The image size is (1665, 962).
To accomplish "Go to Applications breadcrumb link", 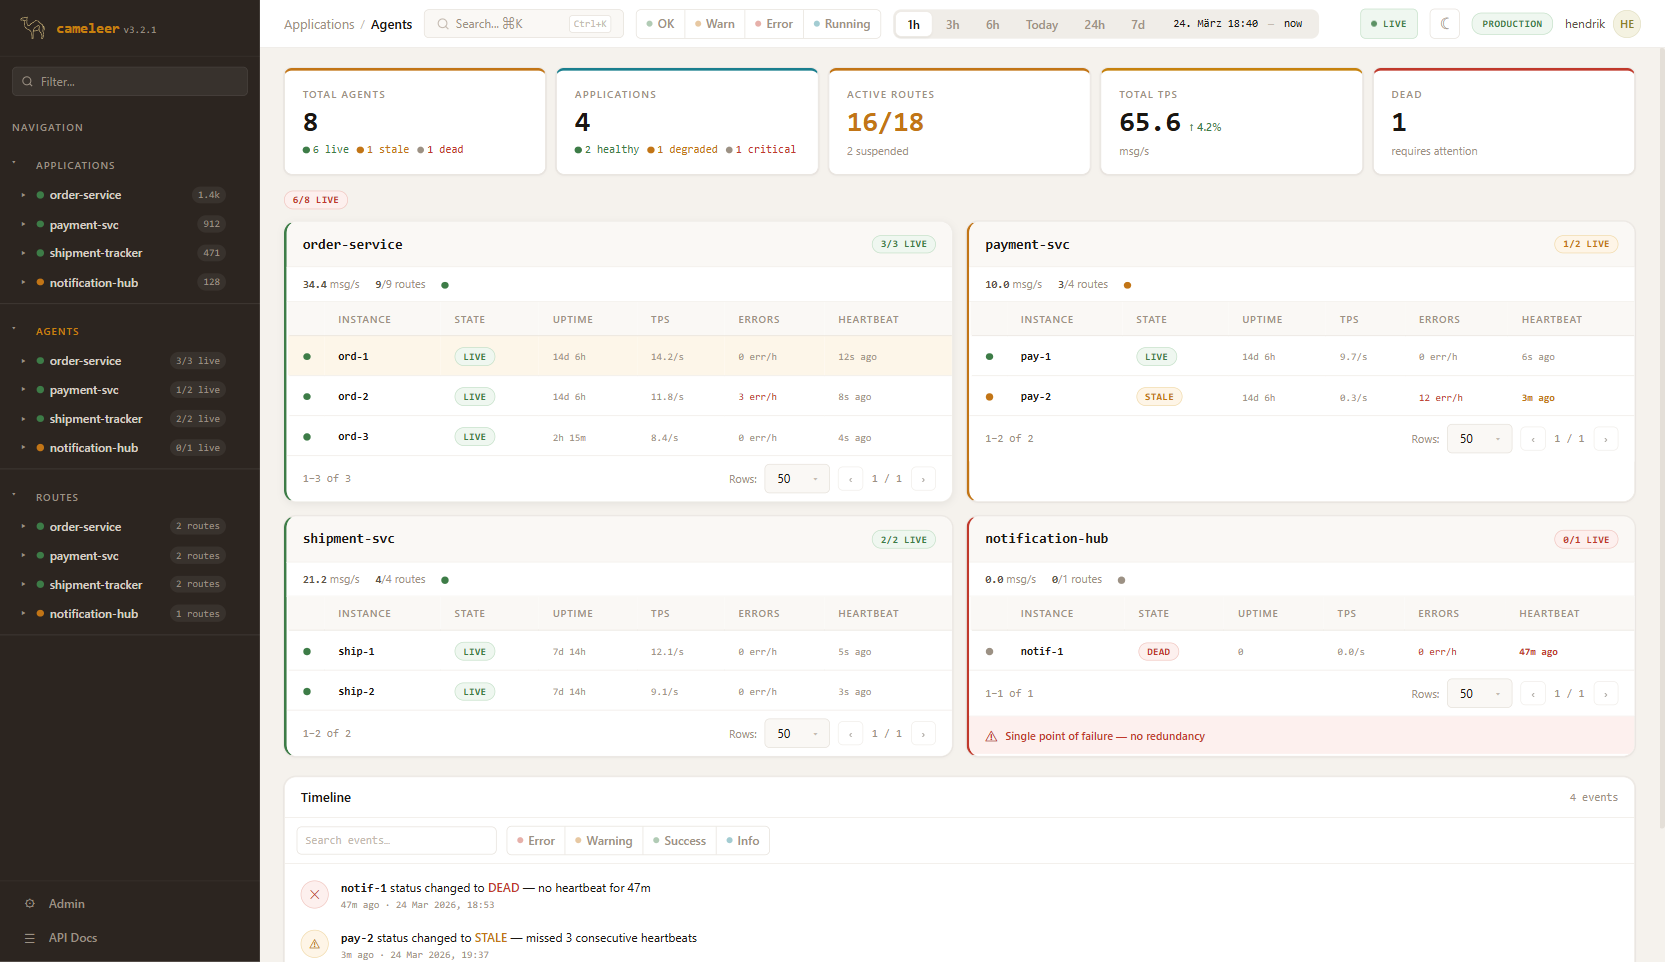I will [x=319, y=25].
